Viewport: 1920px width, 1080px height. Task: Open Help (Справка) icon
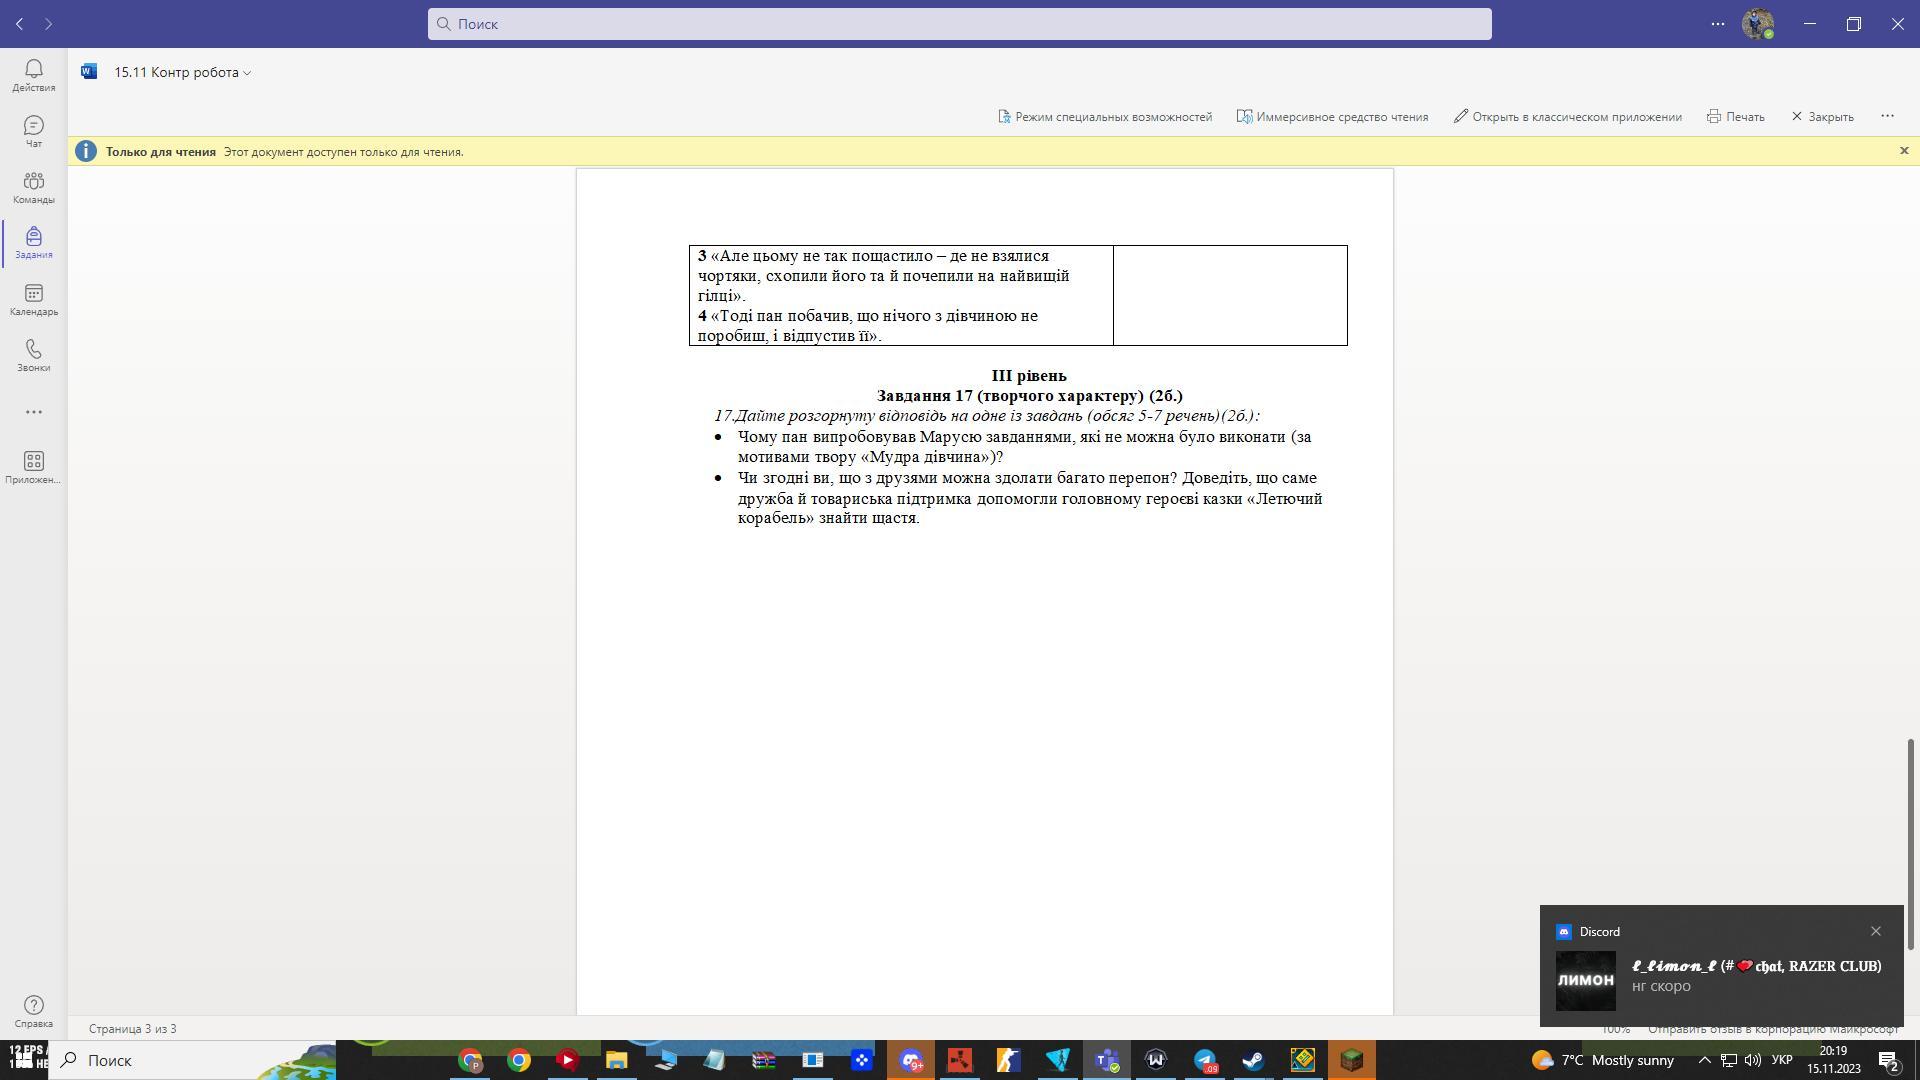33,1010
